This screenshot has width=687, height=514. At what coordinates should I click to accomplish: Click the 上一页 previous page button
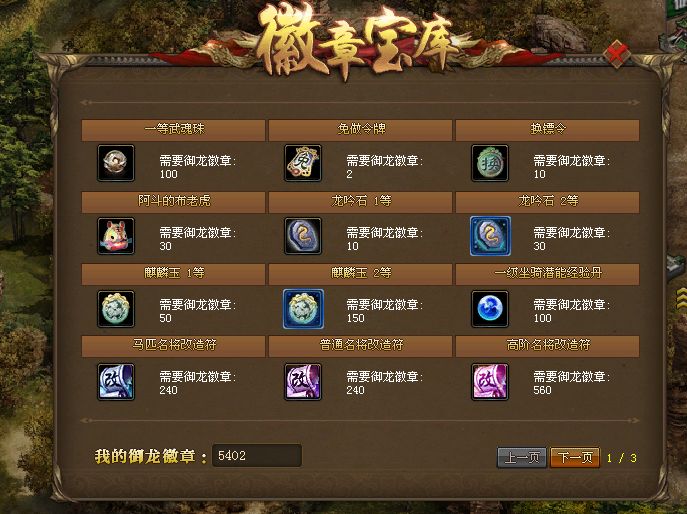(522, 457)
